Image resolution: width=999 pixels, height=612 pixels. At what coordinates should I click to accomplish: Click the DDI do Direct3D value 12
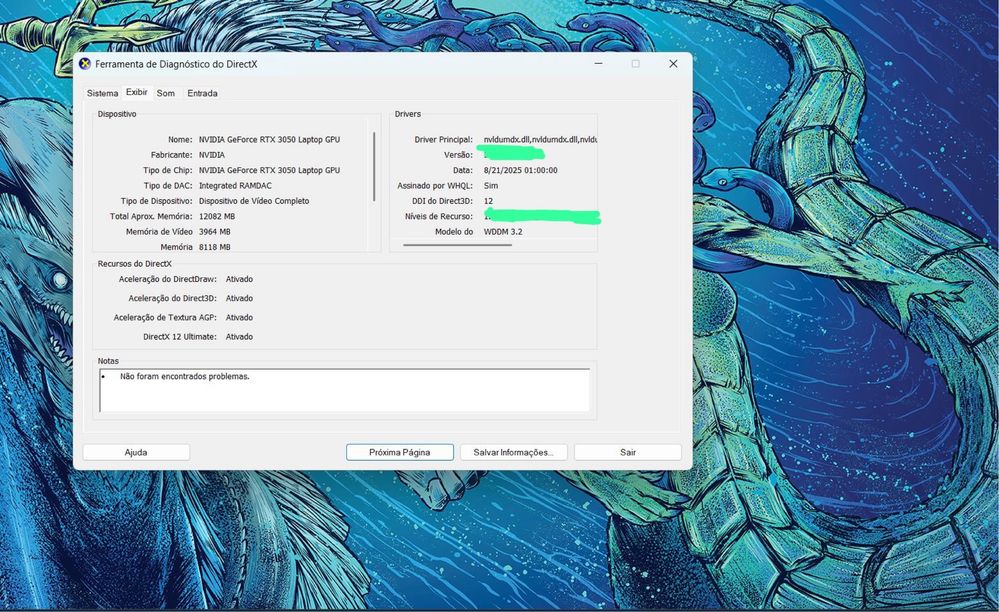[x=488, y=201]
